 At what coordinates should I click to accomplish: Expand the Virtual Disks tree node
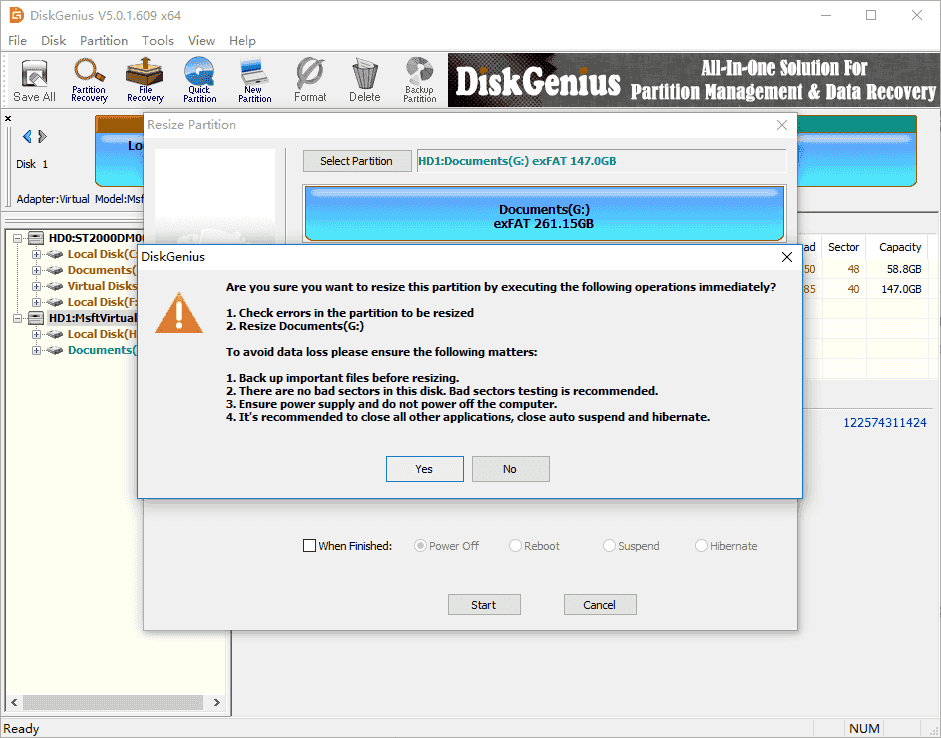click(x=37, y=286)
